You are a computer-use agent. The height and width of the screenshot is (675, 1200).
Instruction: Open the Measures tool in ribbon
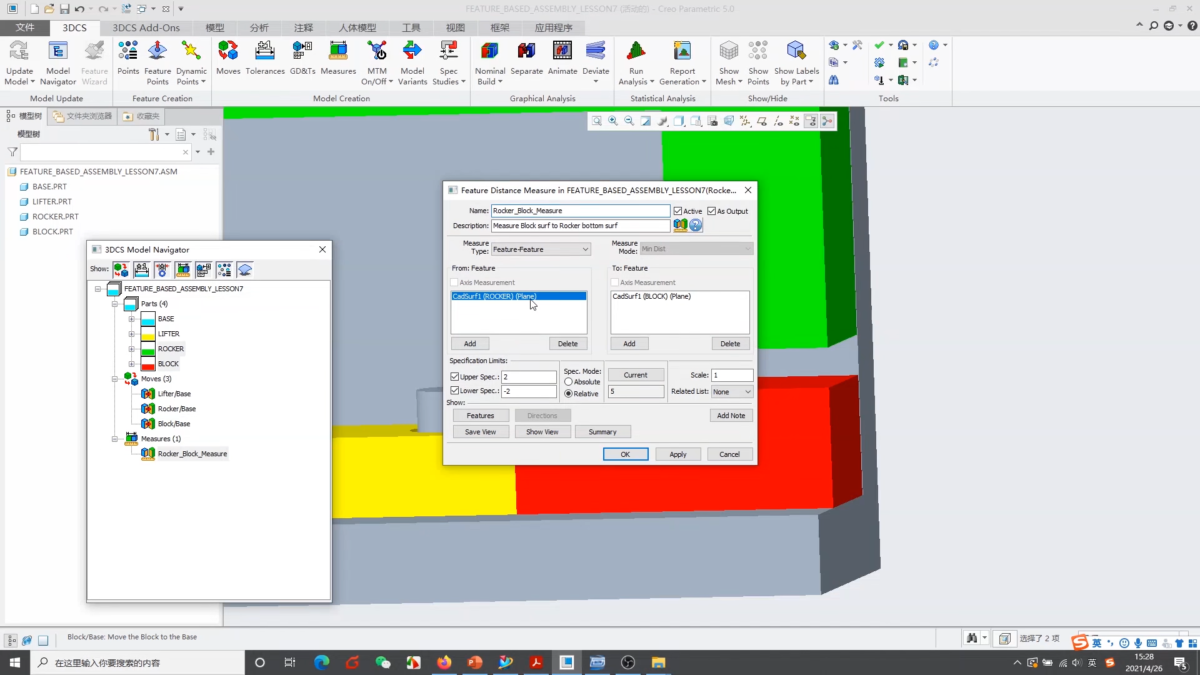[x=338, y=58]
